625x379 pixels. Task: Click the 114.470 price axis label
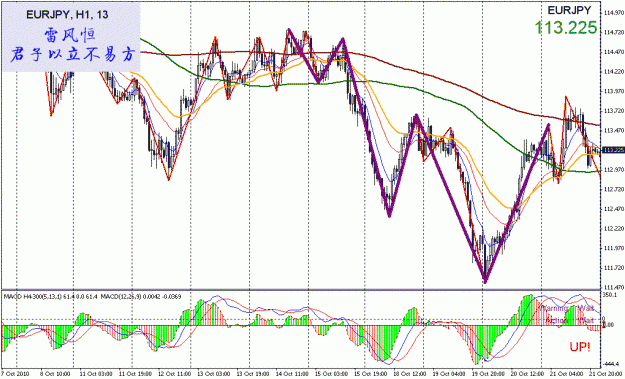[614, 52]
